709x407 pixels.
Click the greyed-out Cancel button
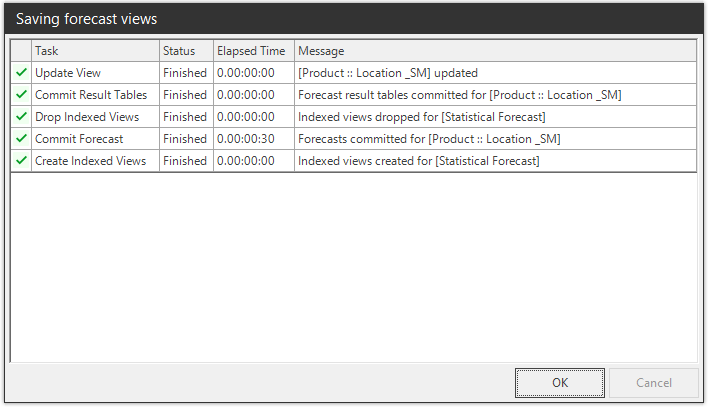click(x=654, y=383)
